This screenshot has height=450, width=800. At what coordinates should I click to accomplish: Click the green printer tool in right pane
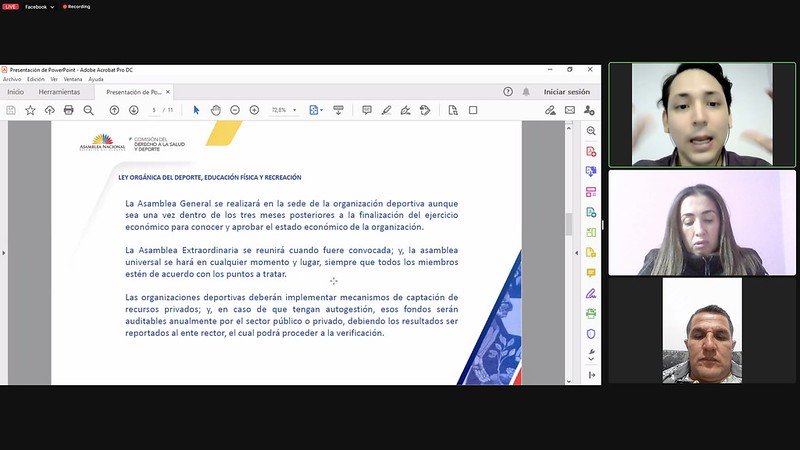pyautogui.click(x=591, y=313)
